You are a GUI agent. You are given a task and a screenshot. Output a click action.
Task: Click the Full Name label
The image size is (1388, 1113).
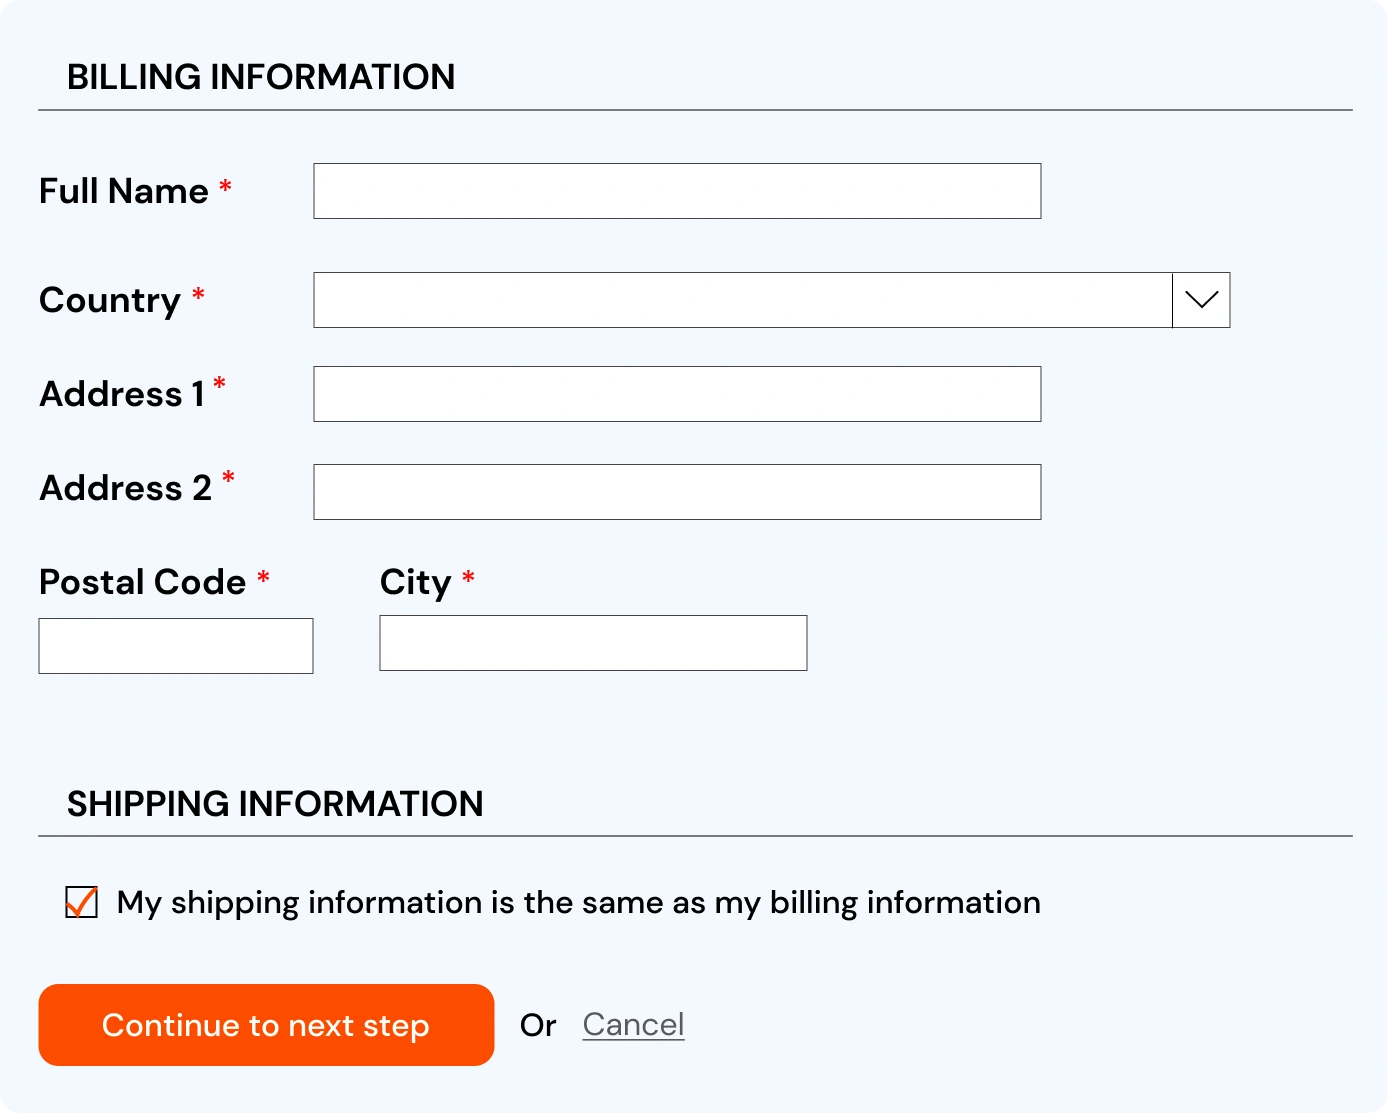pos(124,191)
